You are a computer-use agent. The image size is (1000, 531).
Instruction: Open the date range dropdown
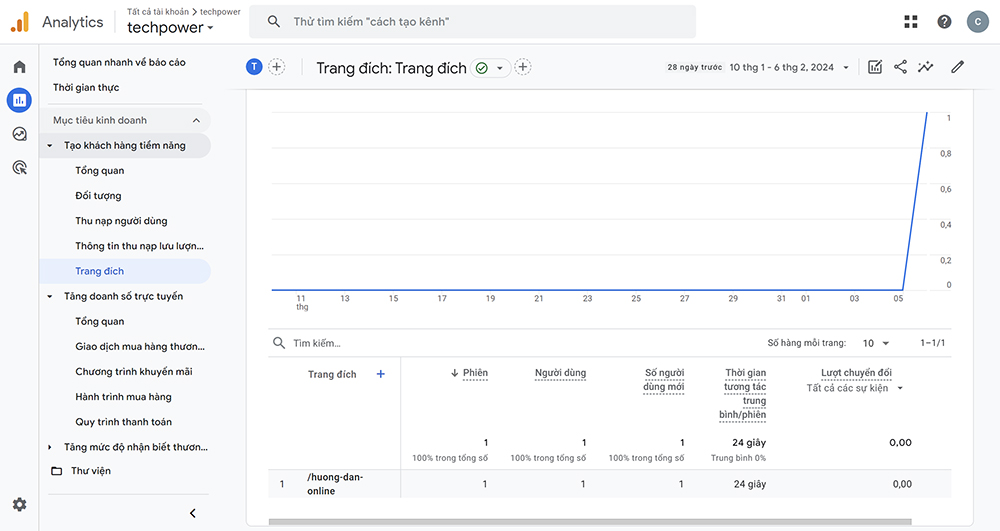click(x=788, y=68)
